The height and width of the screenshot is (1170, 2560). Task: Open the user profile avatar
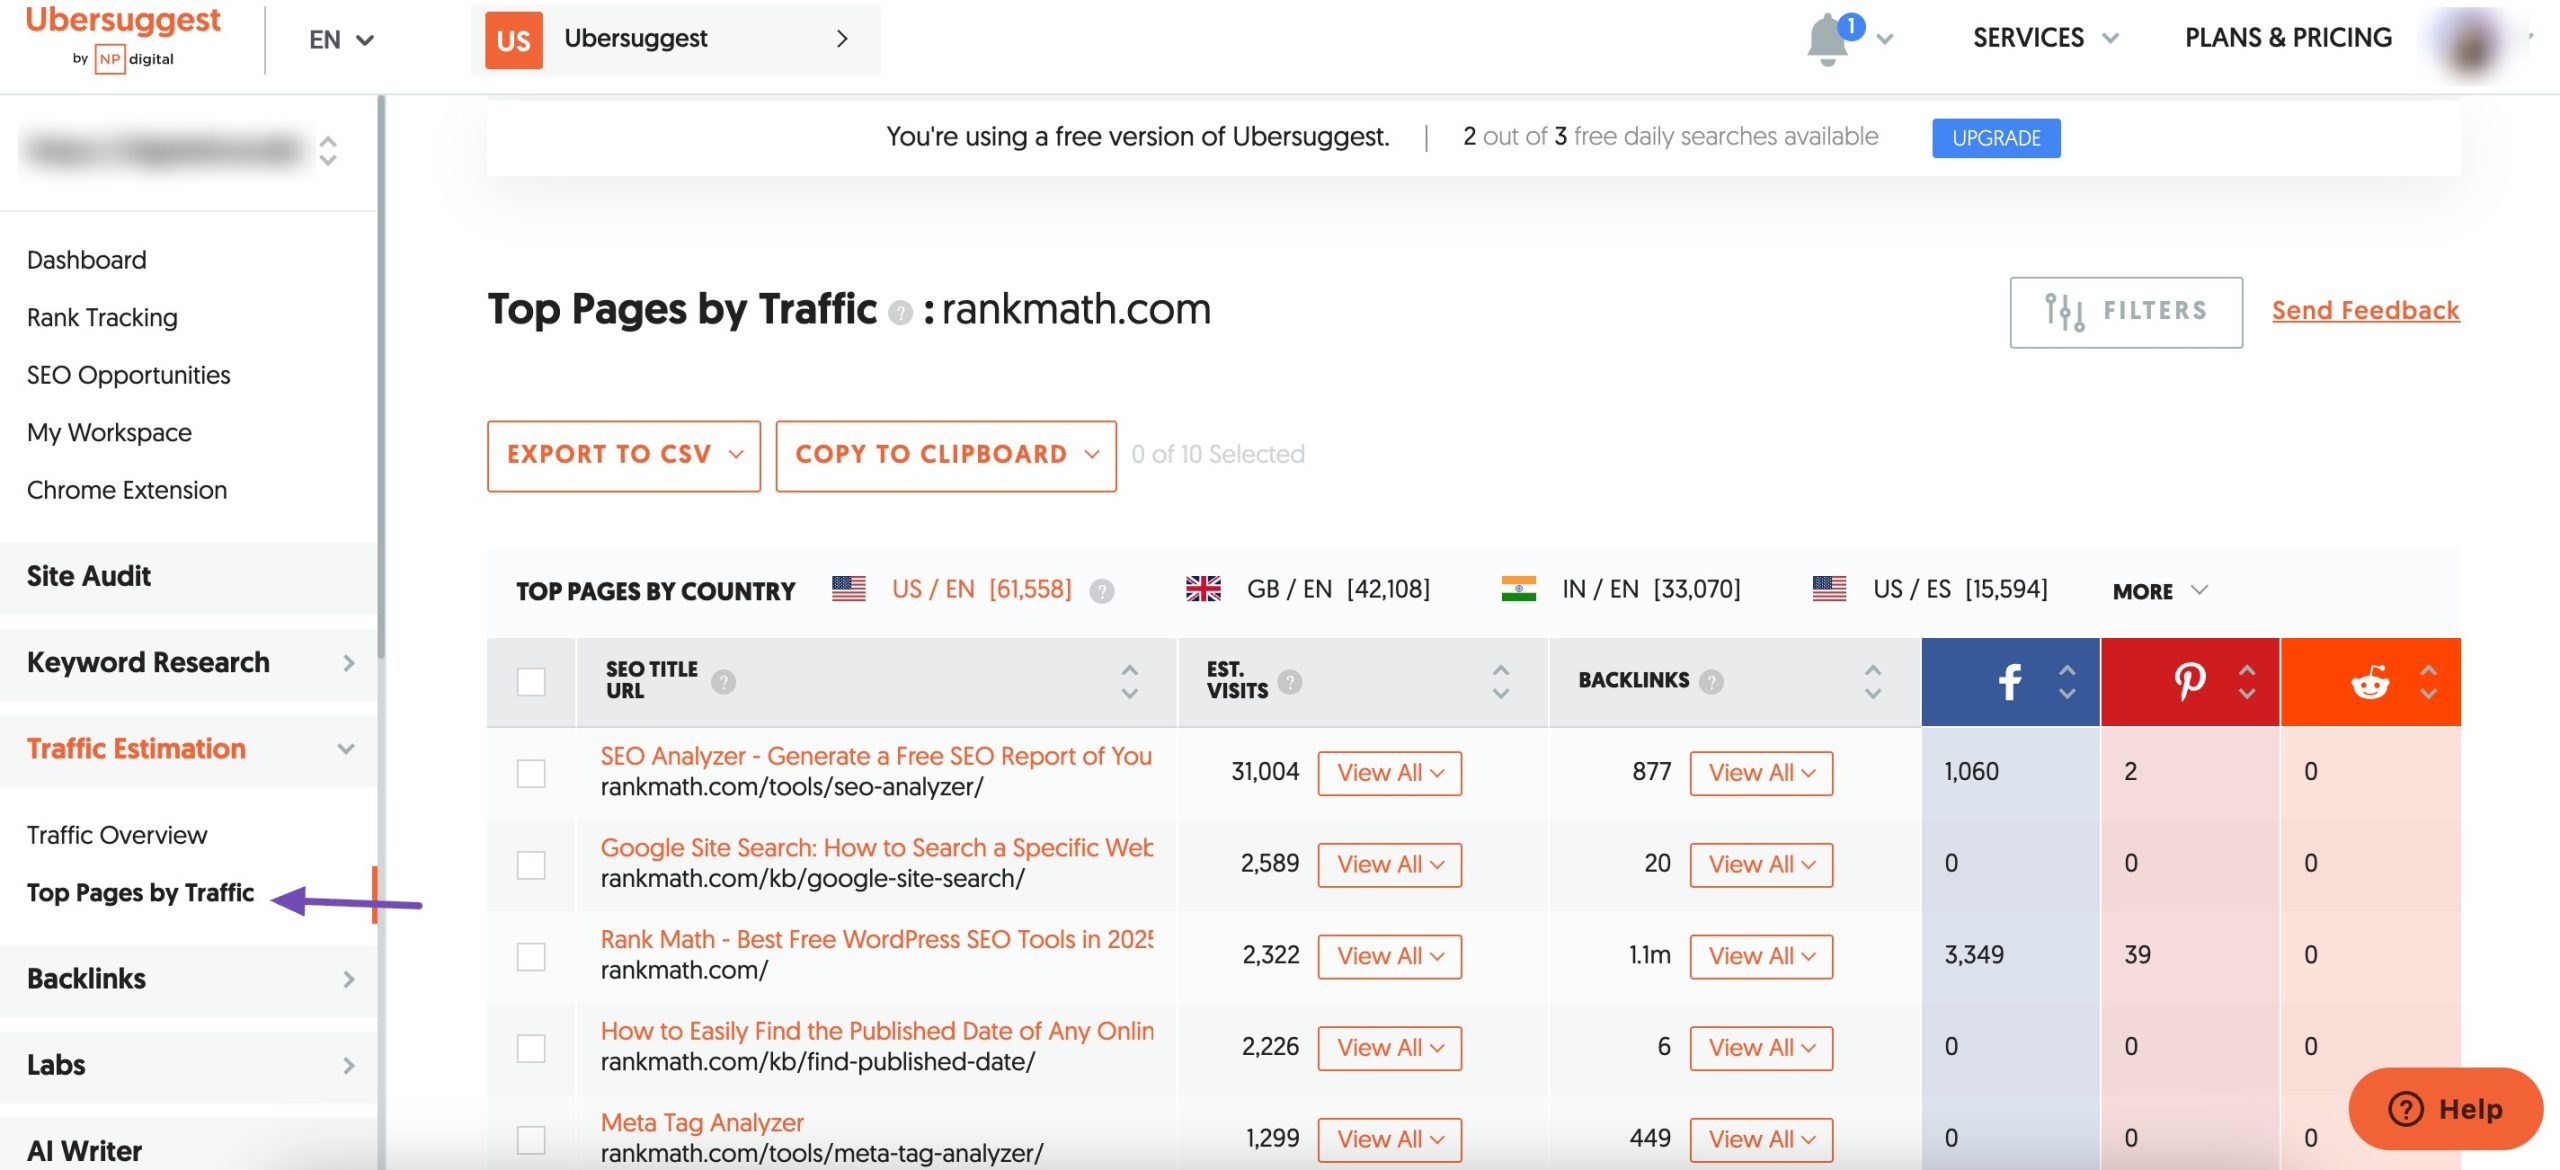2471,44
